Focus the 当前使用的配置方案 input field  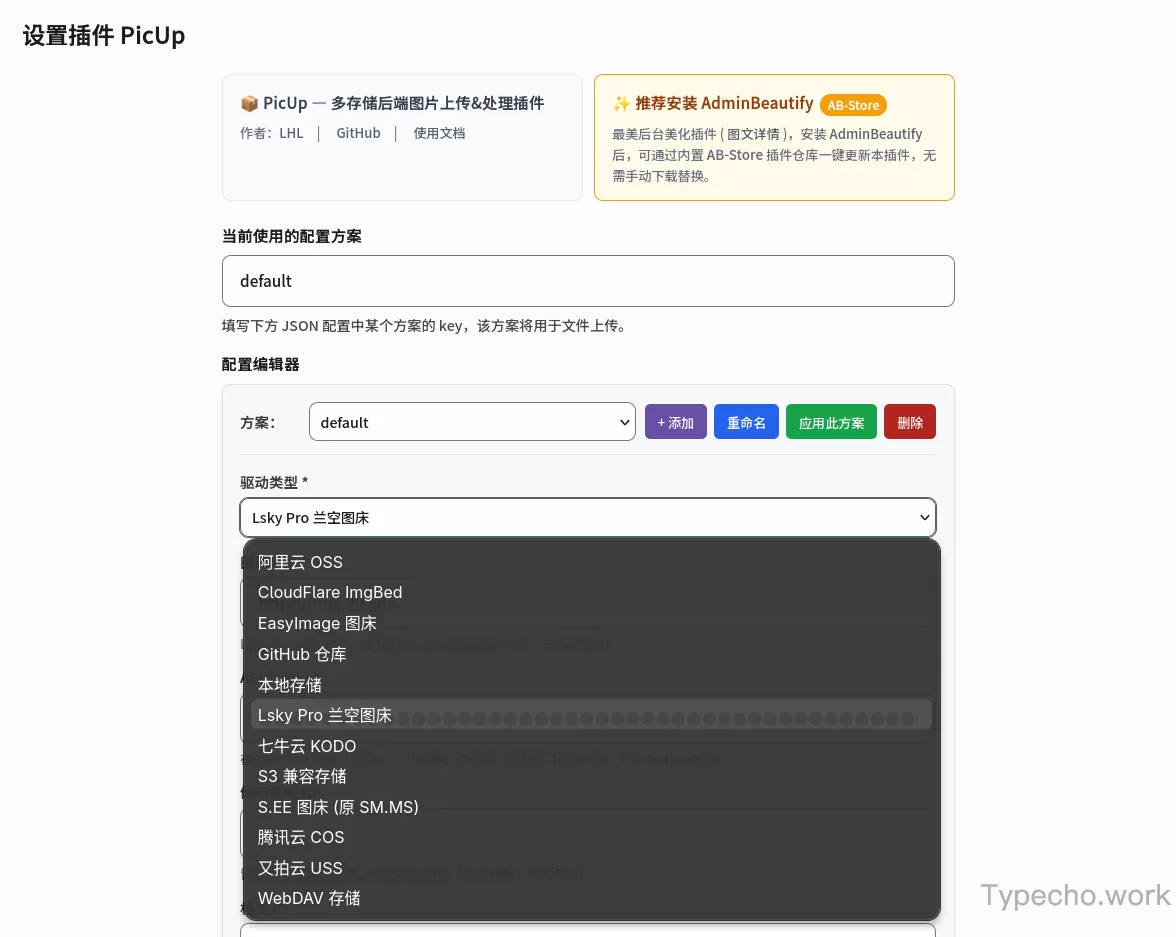(587, 281)
